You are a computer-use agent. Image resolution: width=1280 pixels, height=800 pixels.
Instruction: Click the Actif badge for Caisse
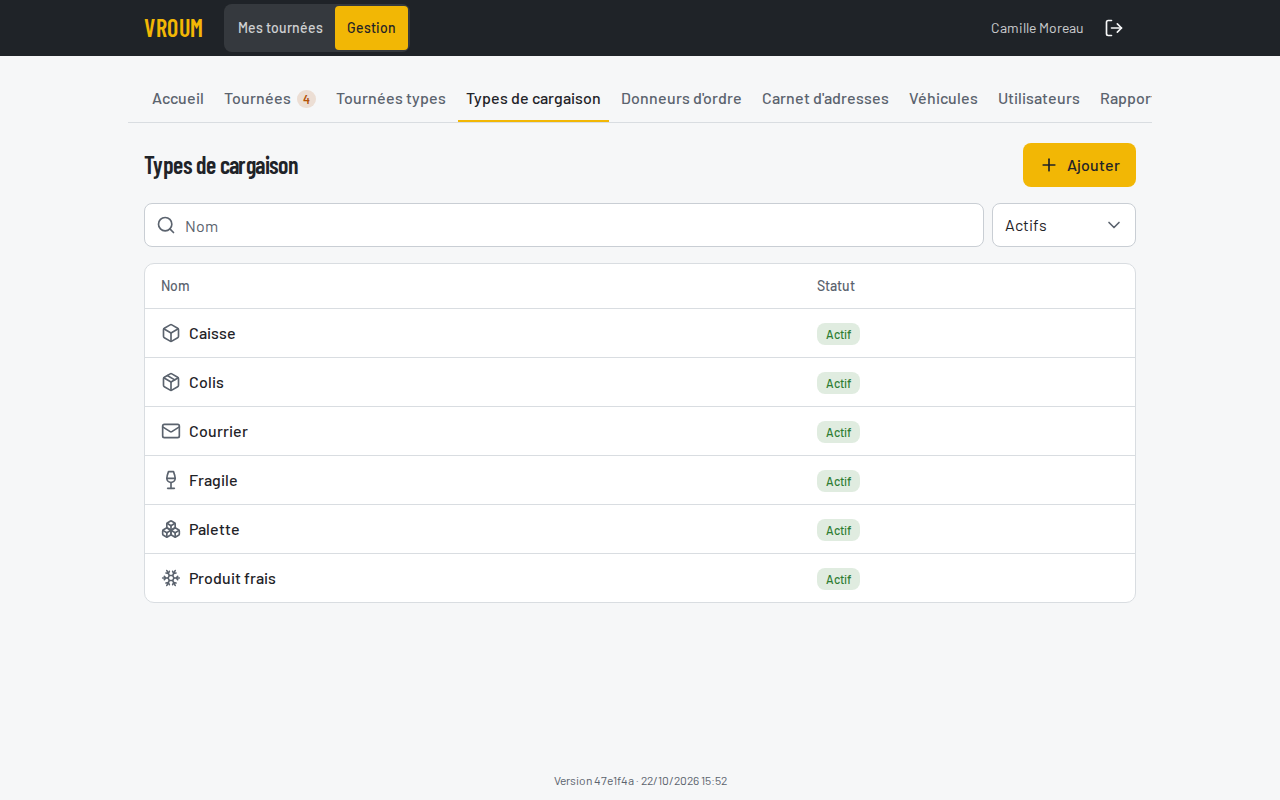click(x=838, y=334)
